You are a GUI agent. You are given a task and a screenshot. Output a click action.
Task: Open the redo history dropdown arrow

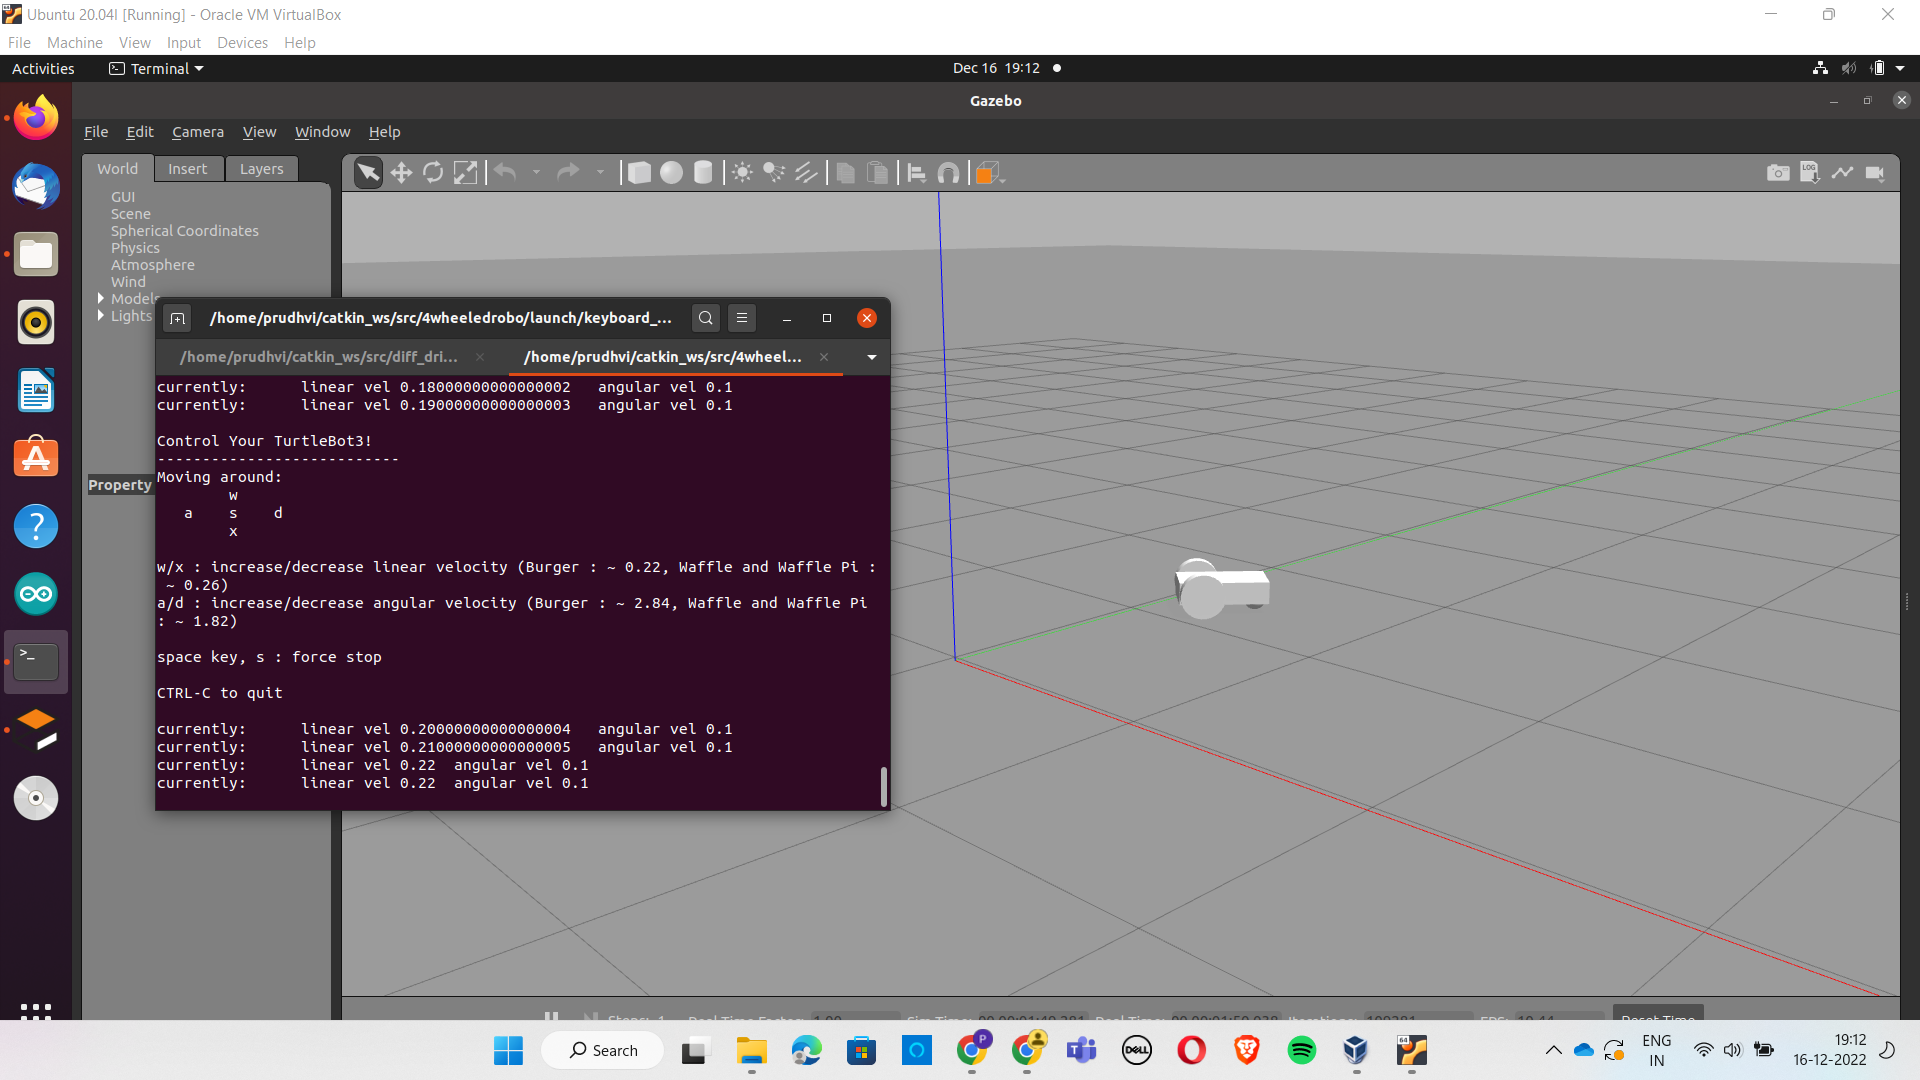[x=601, y=172]
